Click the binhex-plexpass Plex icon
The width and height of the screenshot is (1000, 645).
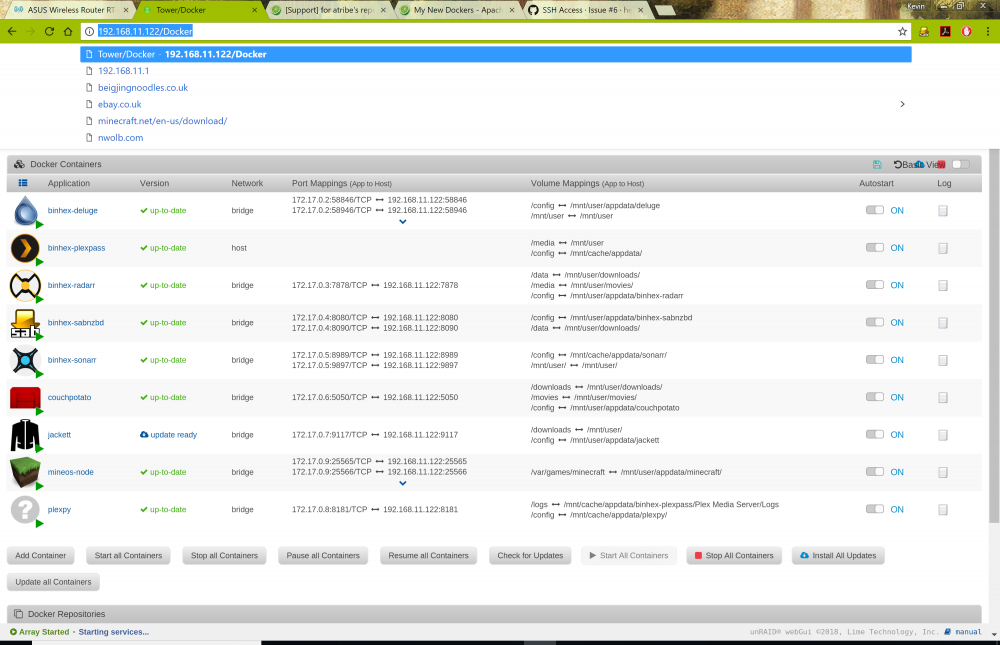tap(26, 248)
